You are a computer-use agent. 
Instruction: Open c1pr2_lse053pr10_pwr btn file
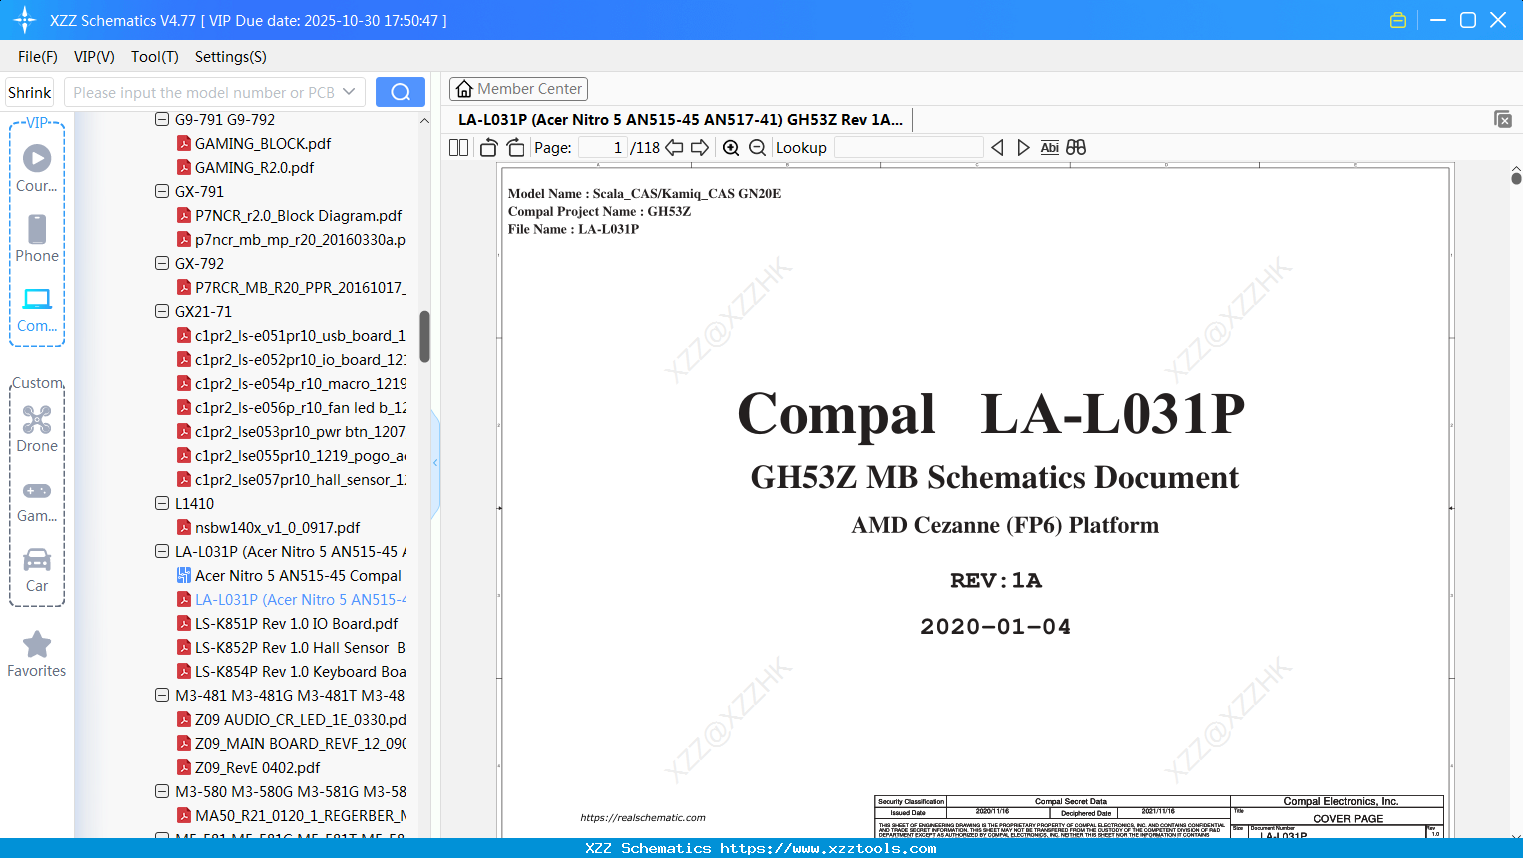[x=291, y=431]
